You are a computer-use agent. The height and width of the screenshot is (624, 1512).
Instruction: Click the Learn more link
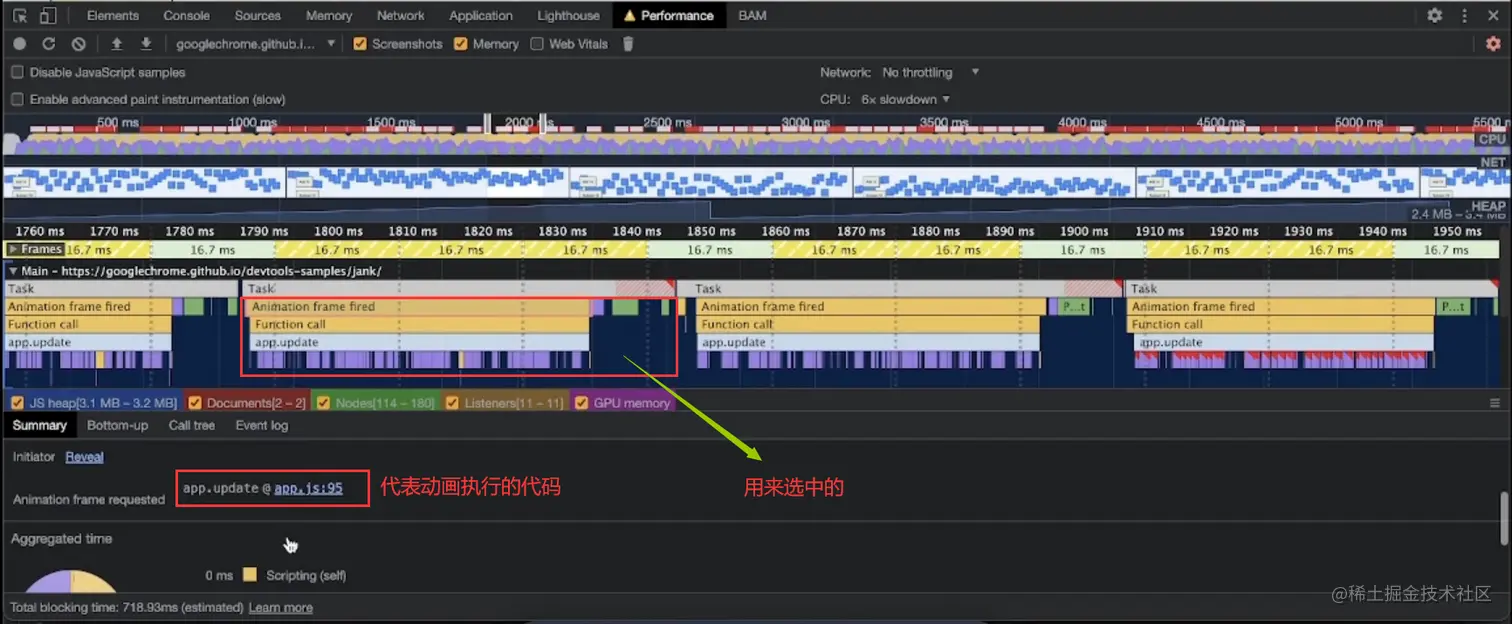point(280,608)
